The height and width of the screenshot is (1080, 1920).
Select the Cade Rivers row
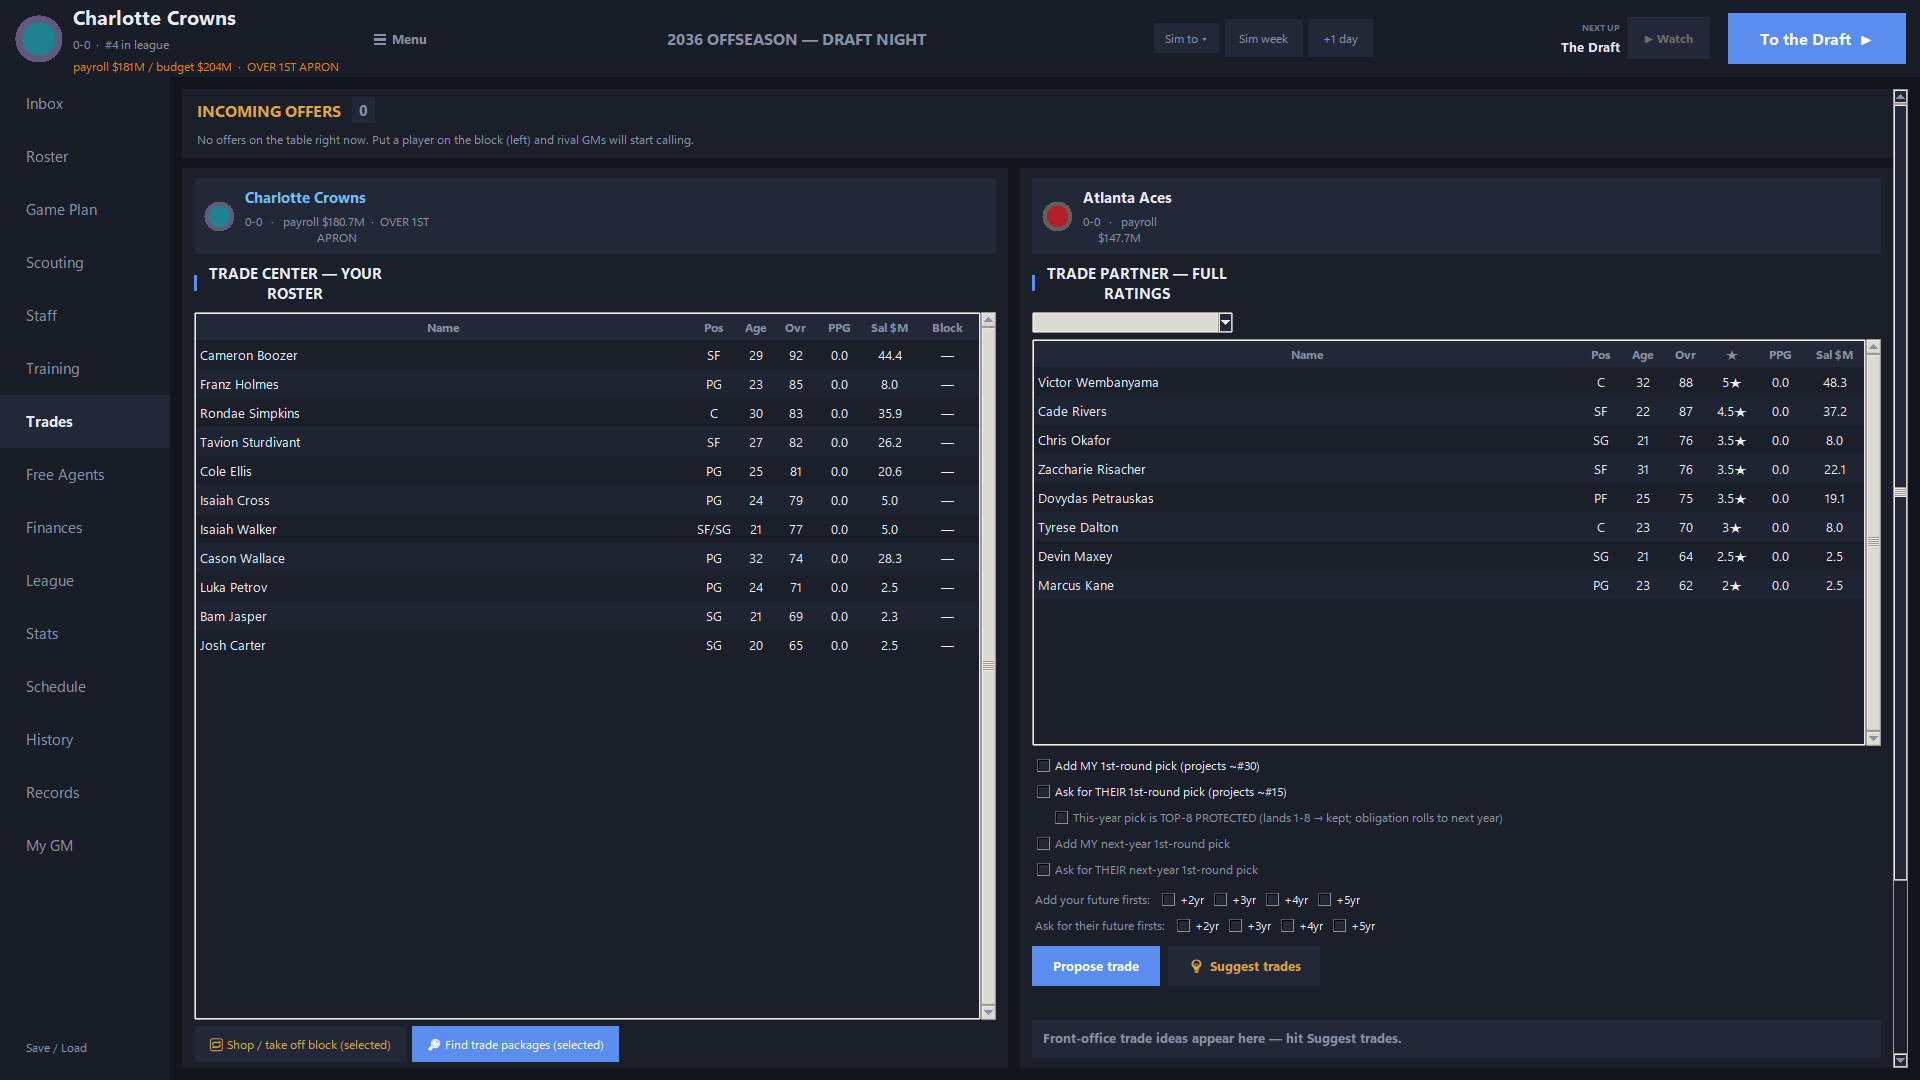pyautogui.click(x=1448, y=412)
